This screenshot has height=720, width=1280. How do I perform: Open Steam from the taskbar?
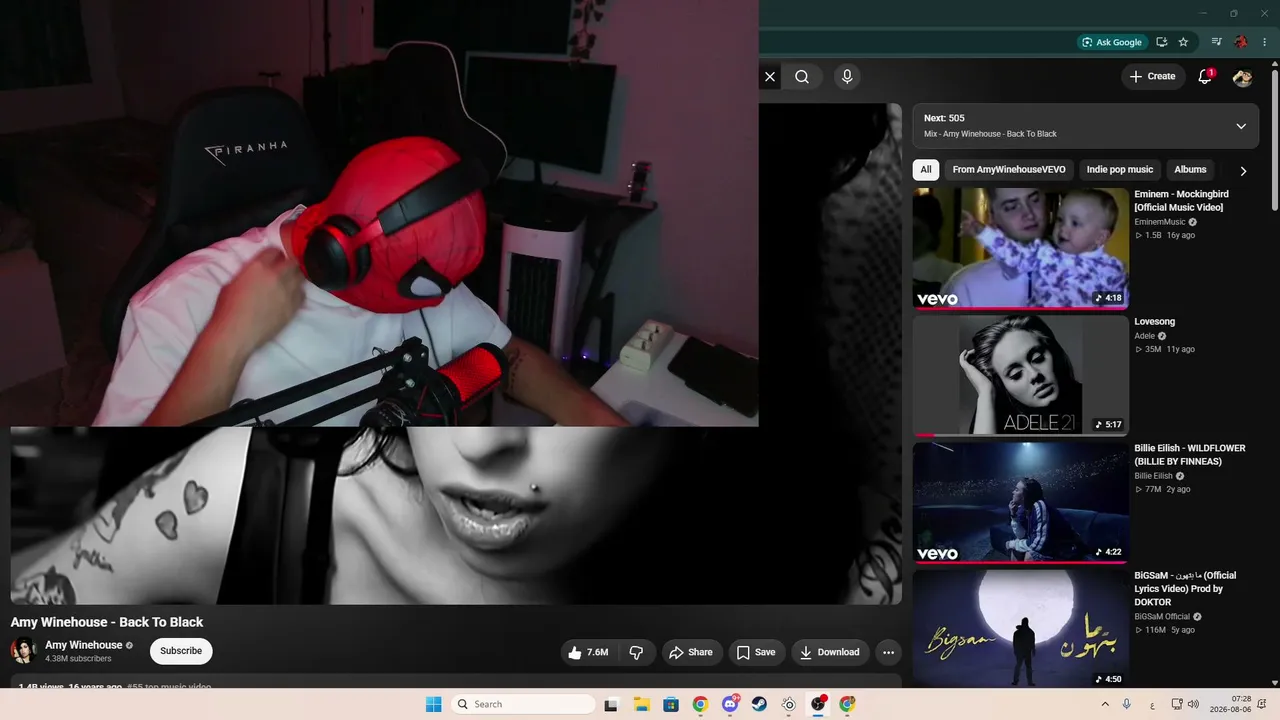click(759, 704)
